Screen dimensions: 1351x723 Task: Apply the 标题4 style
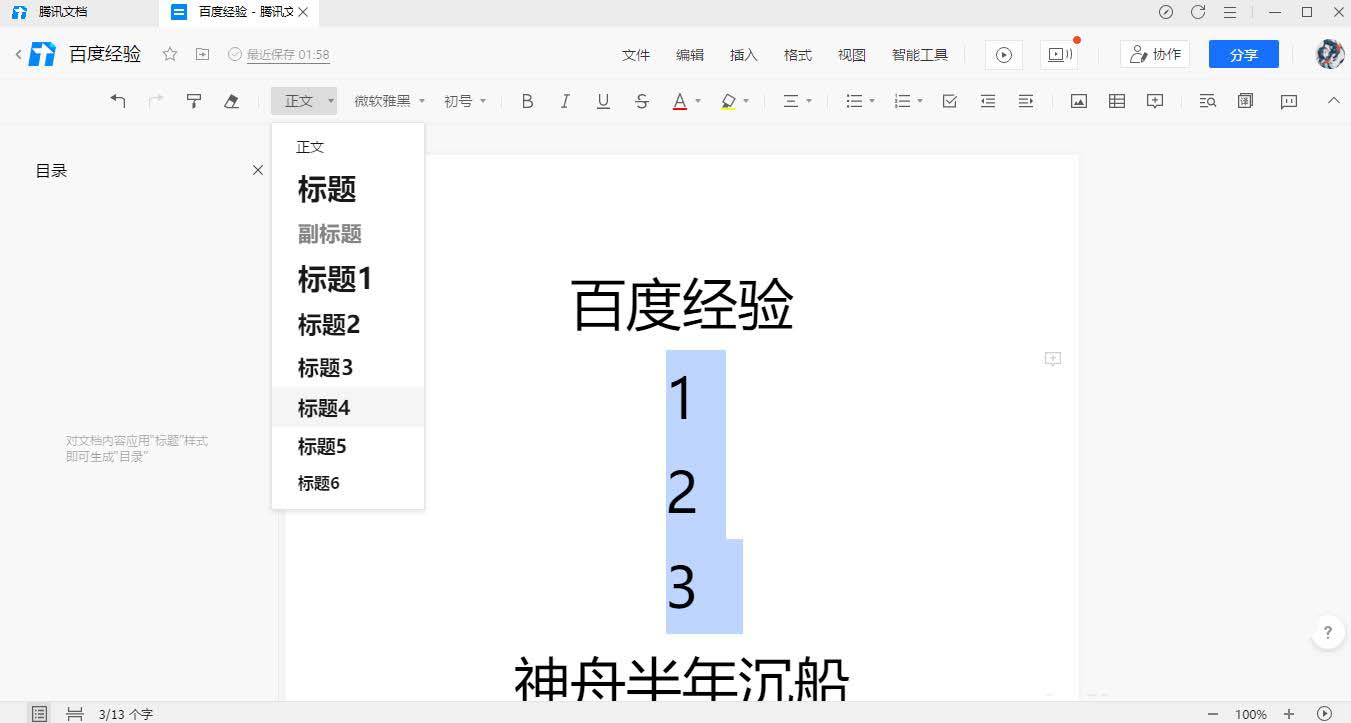(348, 407)
